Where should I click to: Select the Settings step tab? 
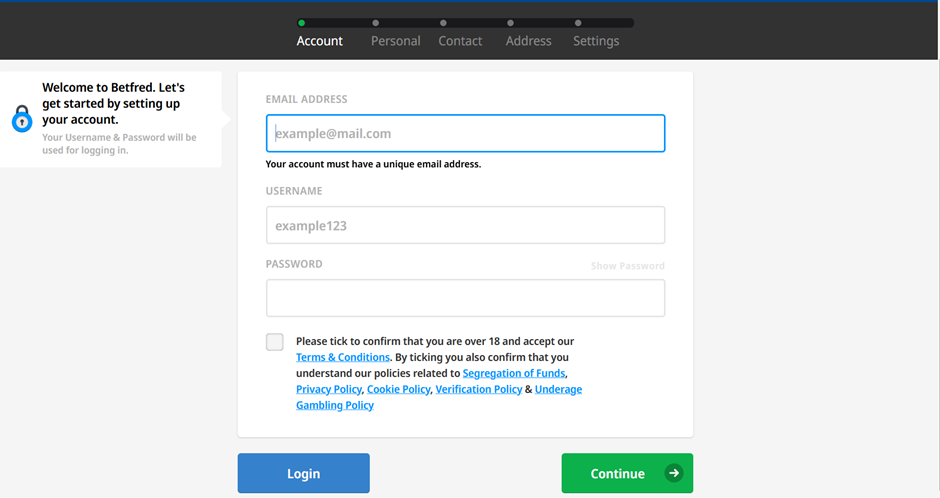596,41
